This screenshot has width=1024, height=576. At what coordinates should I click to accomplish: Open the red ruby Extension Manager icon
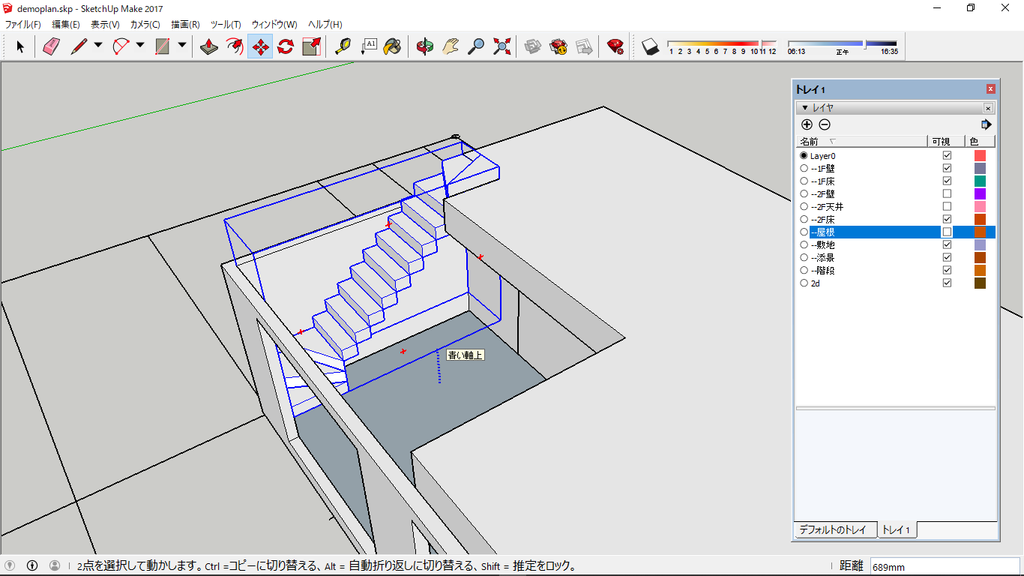click(x=615, y=46)
